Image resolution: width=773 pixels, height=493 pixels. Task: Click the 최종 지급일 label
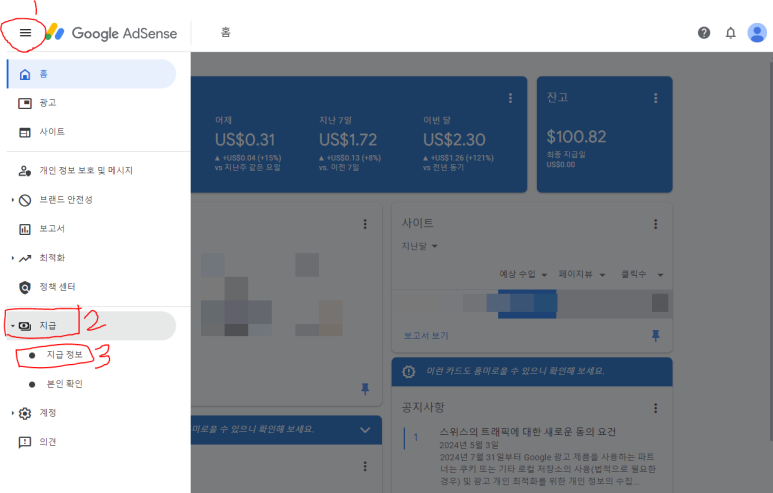pos(566,155)
